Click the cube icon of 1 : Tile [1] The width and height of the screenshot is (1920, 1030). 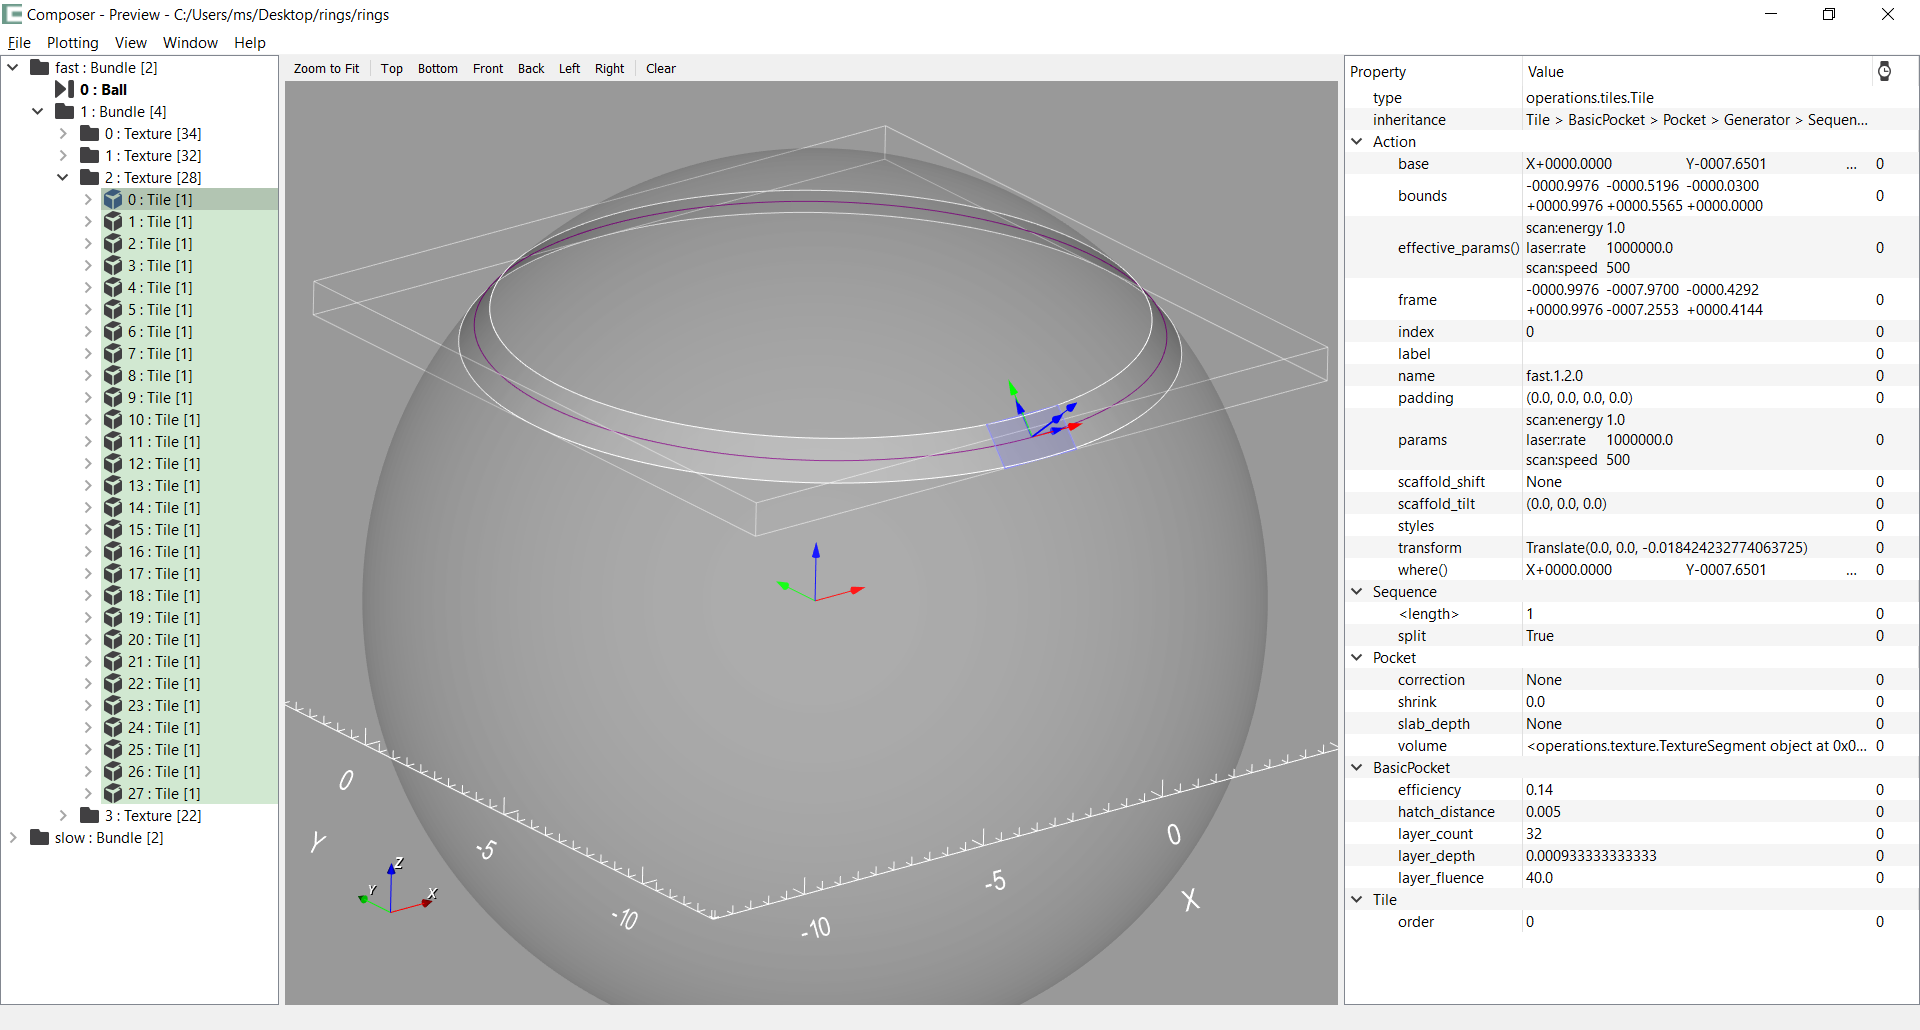pos(113,221)
